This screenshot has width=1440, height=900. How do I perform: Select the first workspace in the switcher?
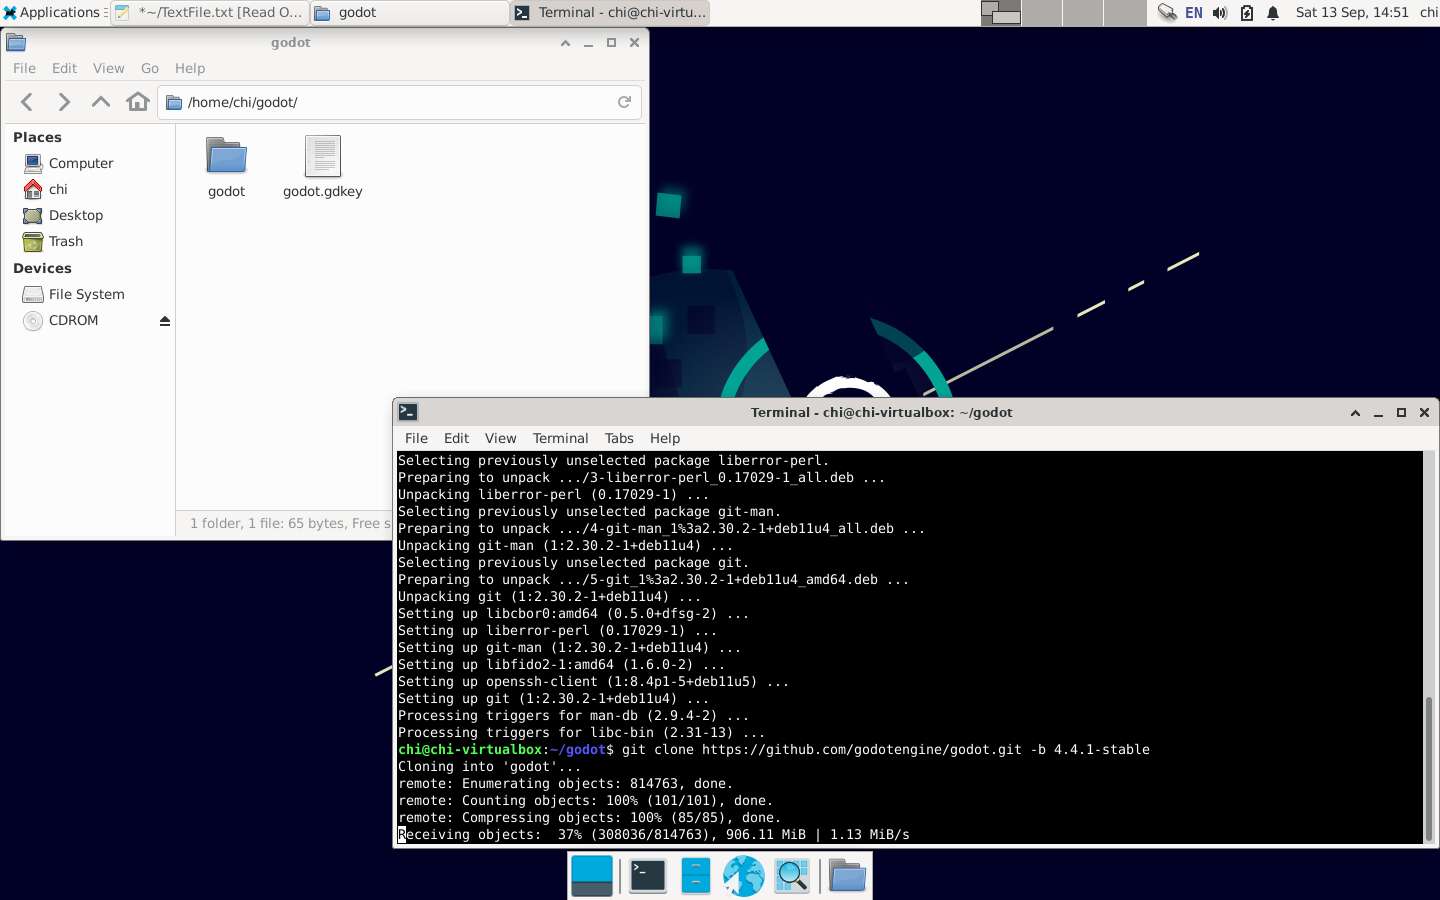click(x=1000, y=12)
